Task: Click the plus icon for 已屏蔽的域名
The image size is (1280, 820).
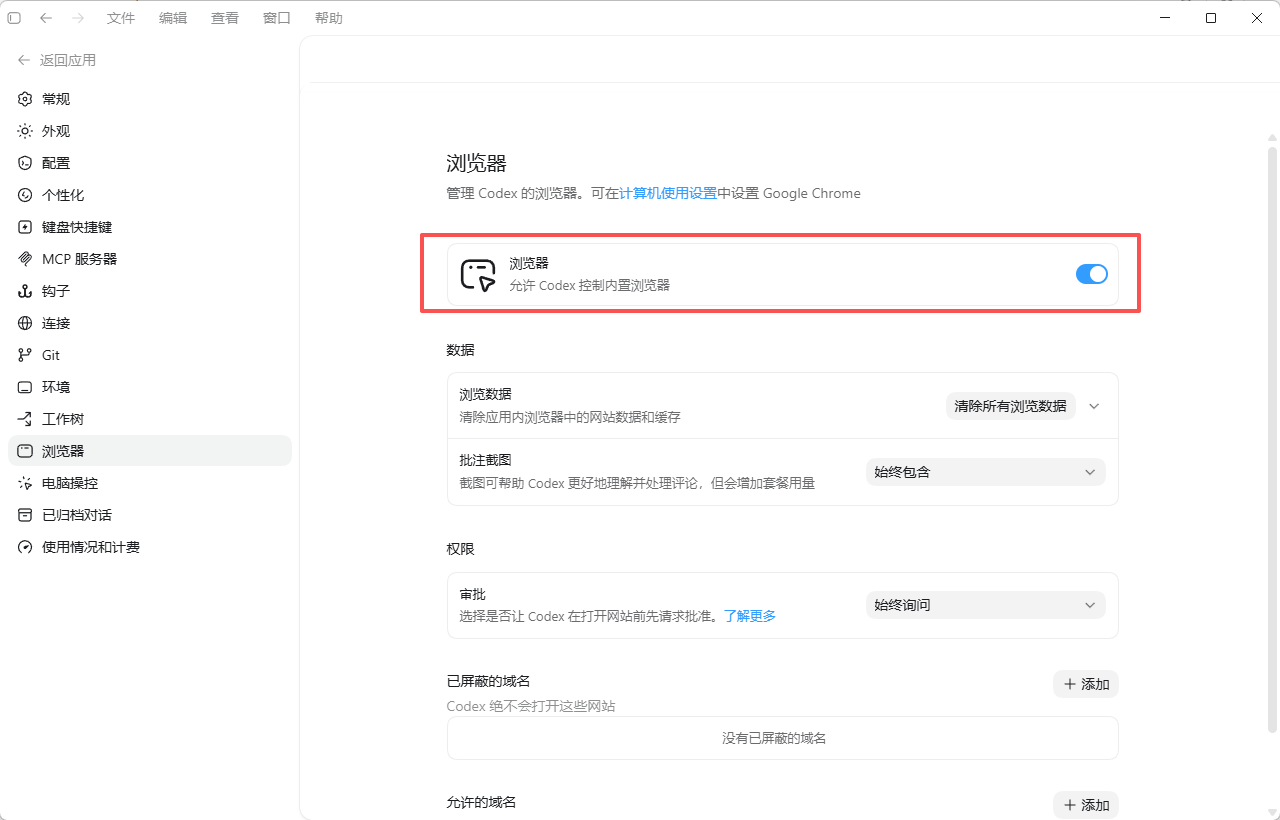Action: 1070,684
